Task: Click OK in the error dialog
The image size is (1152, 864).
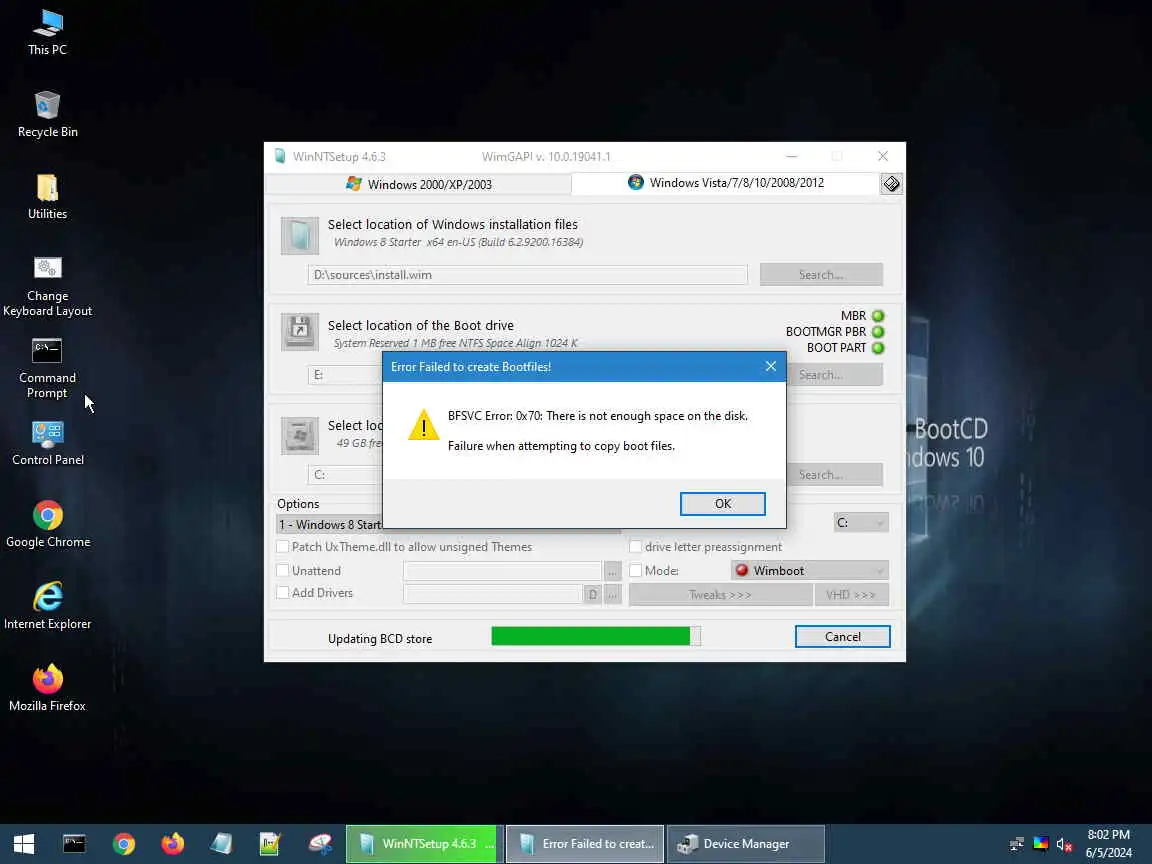Action: pyautogui.click(x=722, y=504)
